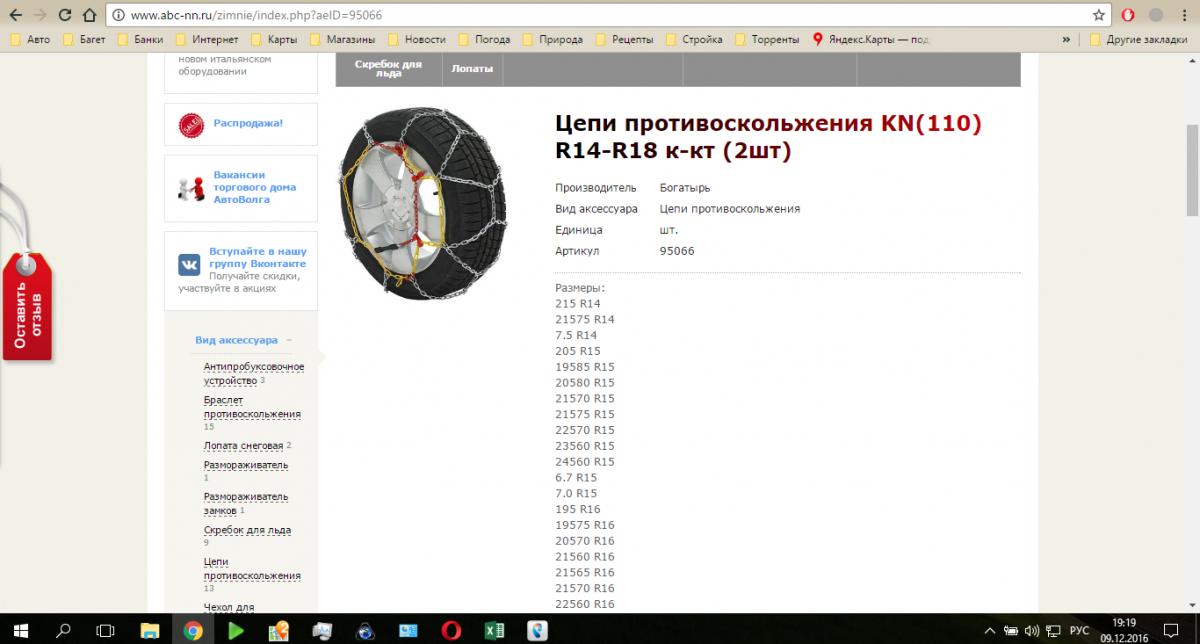
Task: Click the Opera extension icon in toolbar
Action: click(1126, 16)
